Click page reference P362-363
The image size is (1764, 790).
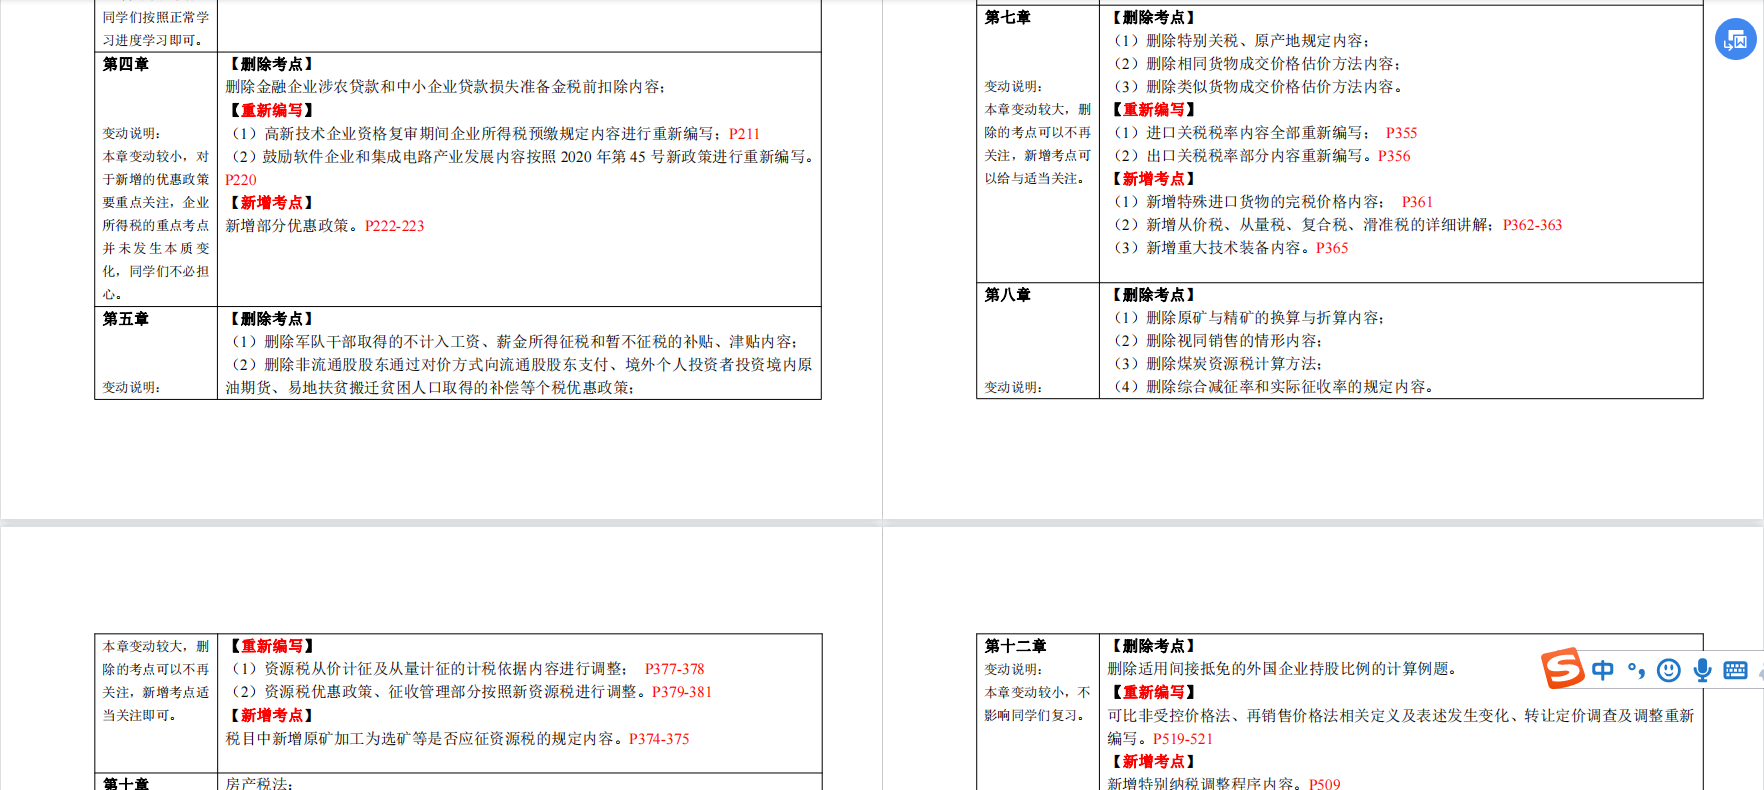(1532, 225)
